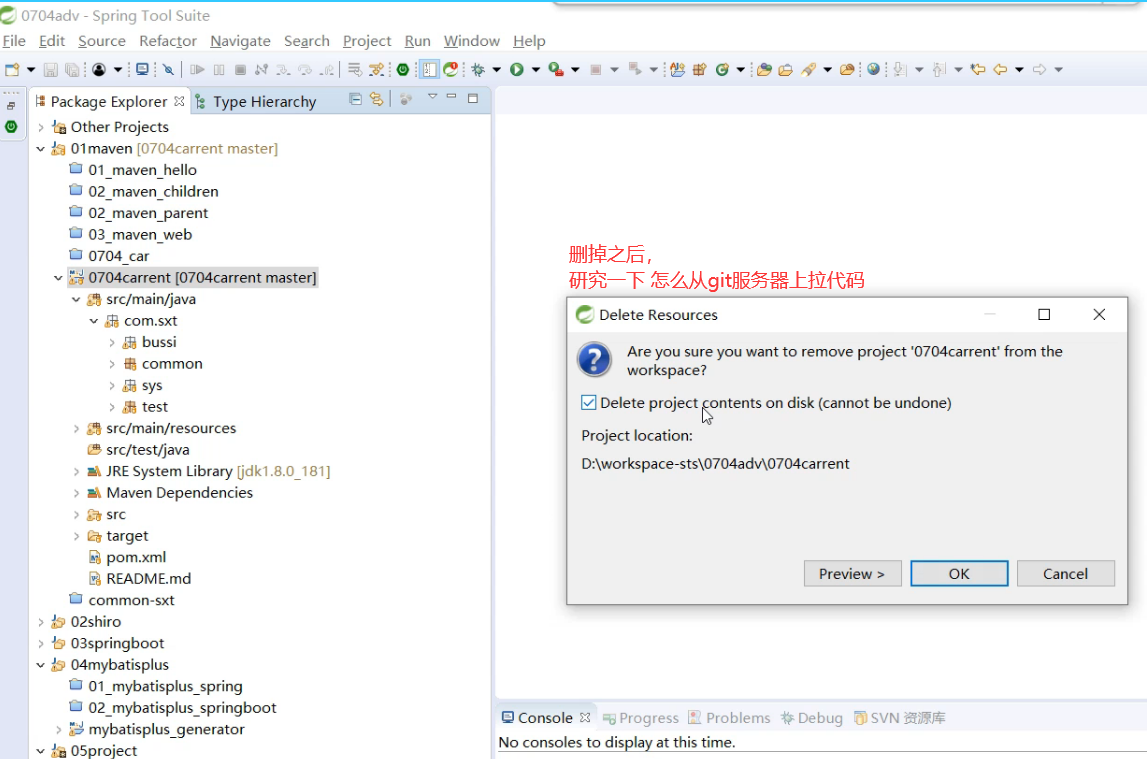The image size is (1147, 759).
Task: Click the Forward navigation arrow icon
Action: pos(1039,69)
